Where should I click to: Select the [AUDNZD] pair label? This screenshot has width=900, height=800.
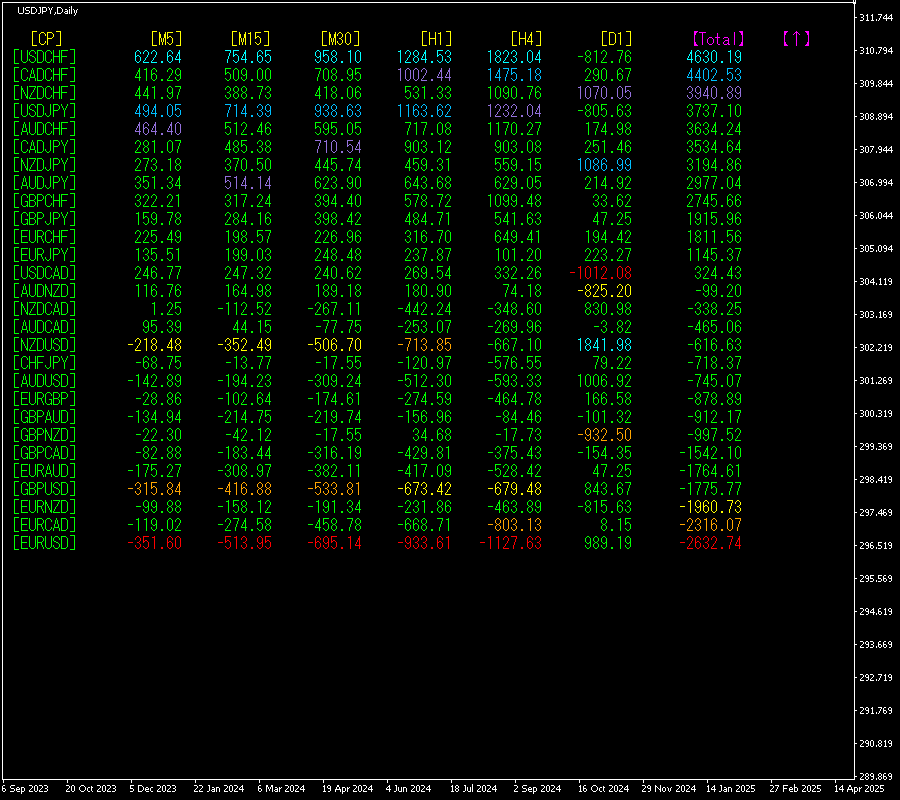click(45, 291)
